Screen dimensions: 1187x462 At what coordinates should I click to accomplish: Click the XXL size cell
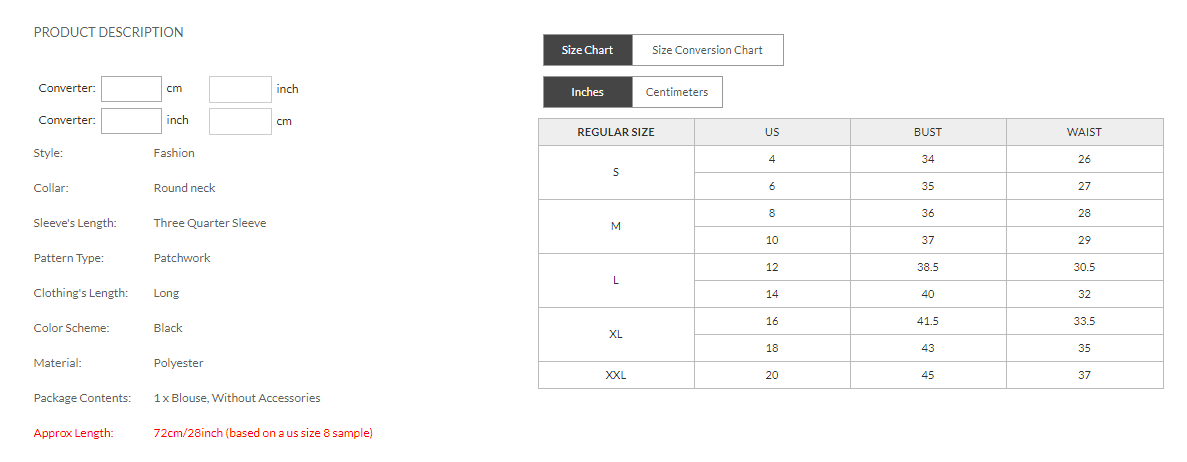pos(616,375)
